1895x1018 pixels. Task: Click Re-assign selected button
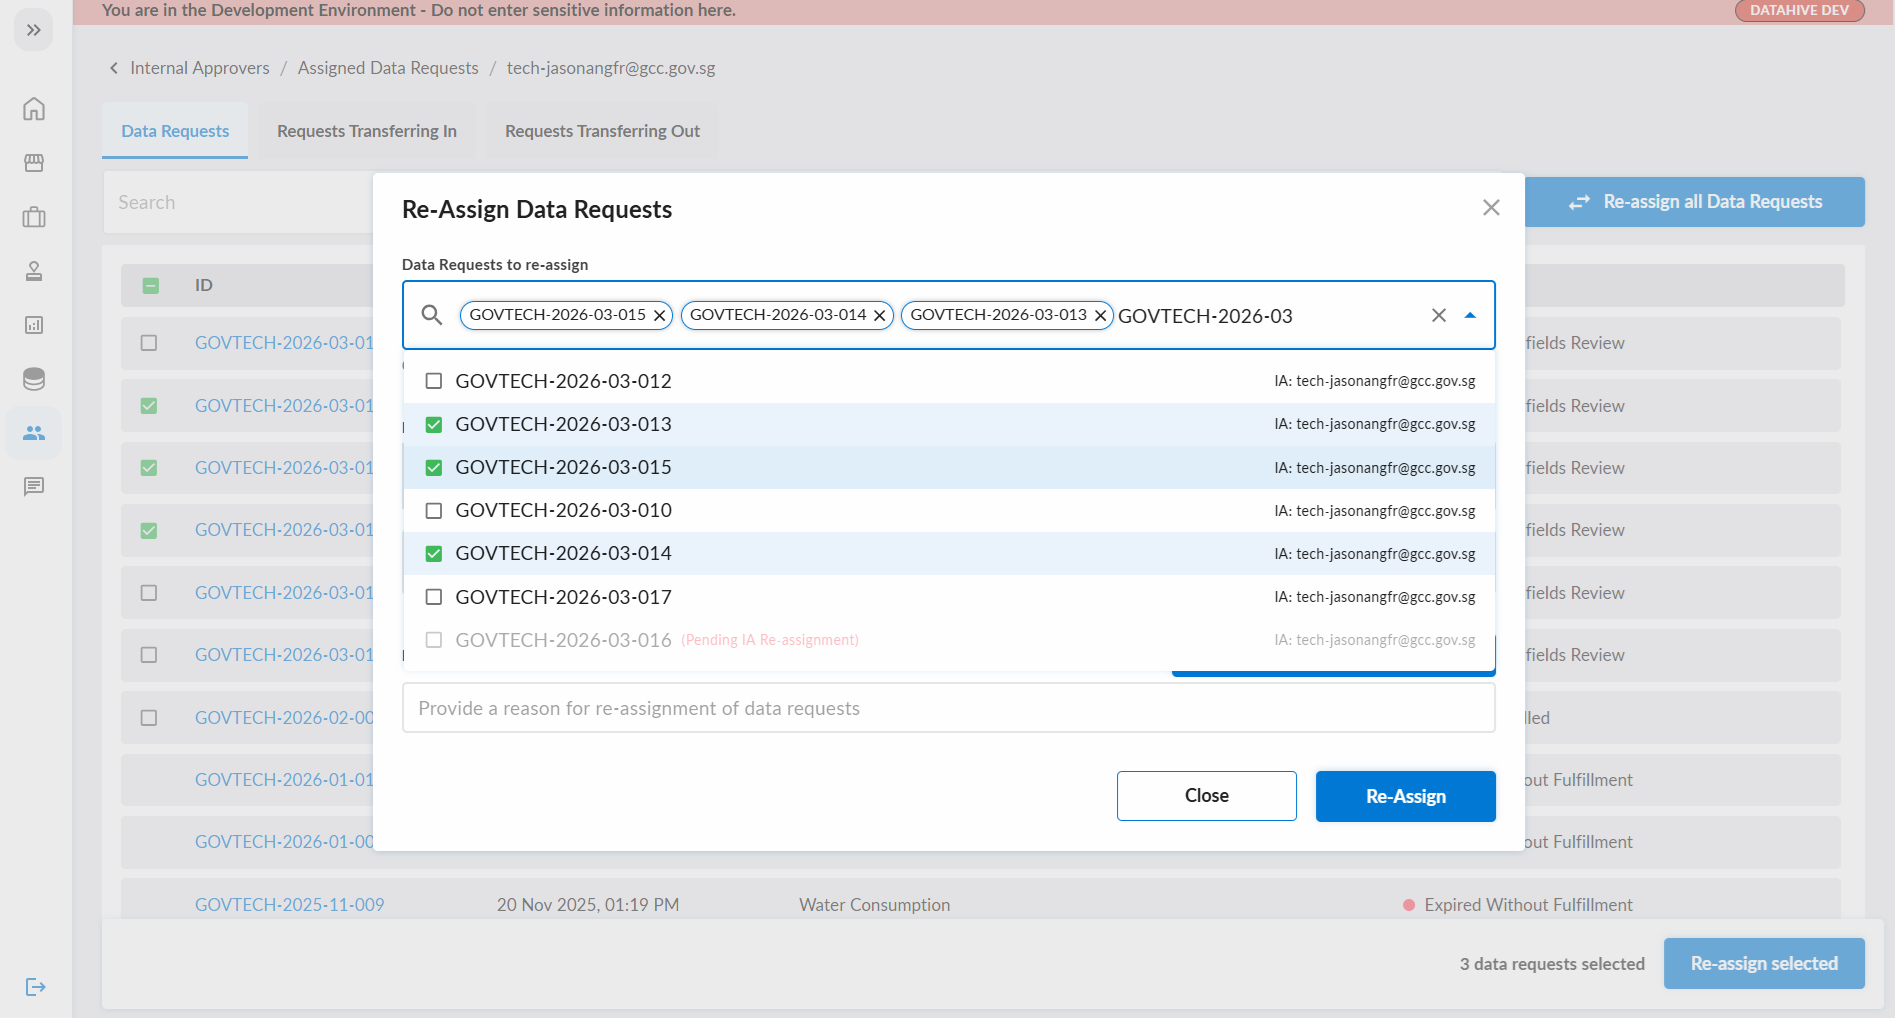click(1764, 963)
